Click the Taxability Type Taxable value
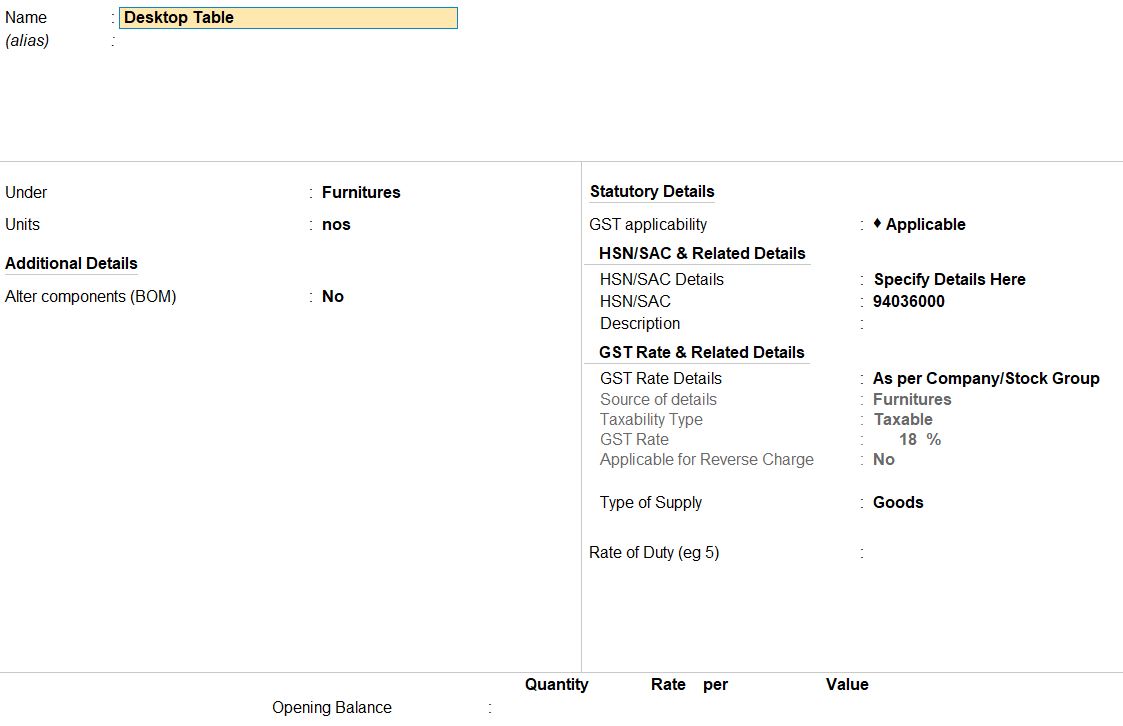 pos(902,420)
